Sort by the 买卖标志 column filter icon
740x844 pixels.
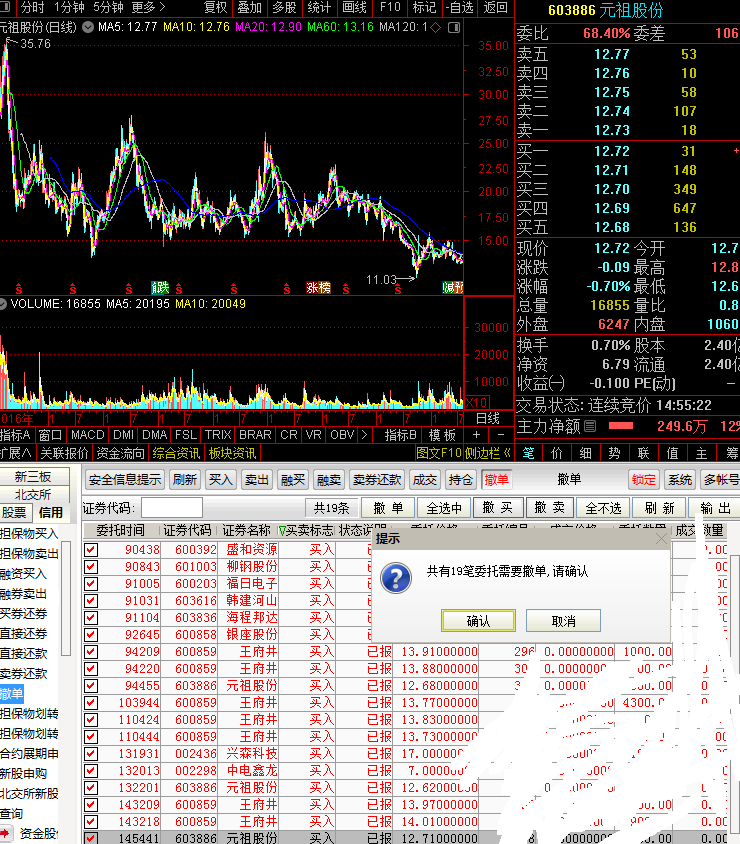[x=282, y=531]
